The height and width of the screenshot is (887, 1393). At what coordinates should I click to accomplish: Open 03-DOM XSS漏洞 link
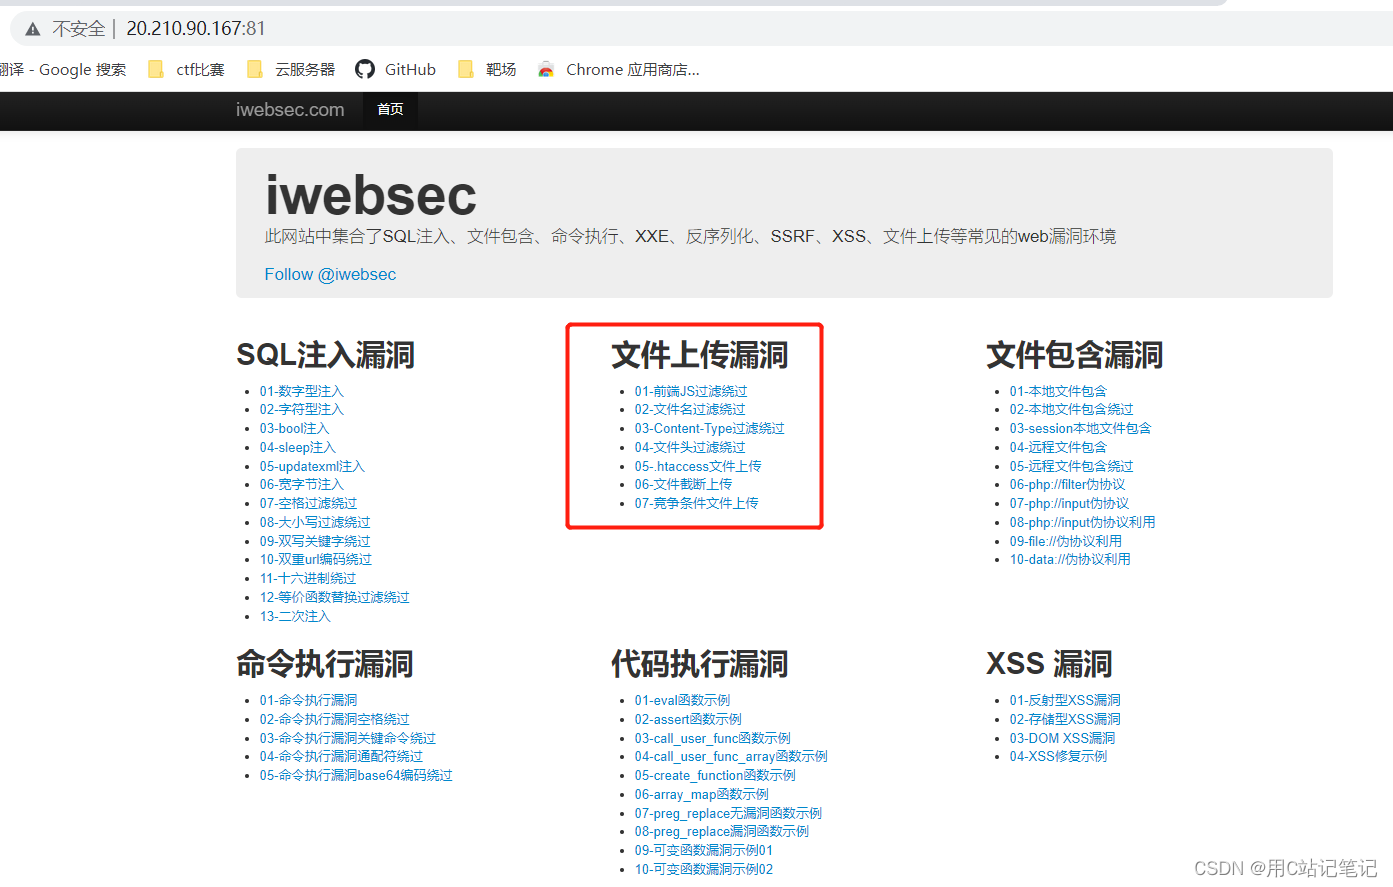tap(1062, 738)
